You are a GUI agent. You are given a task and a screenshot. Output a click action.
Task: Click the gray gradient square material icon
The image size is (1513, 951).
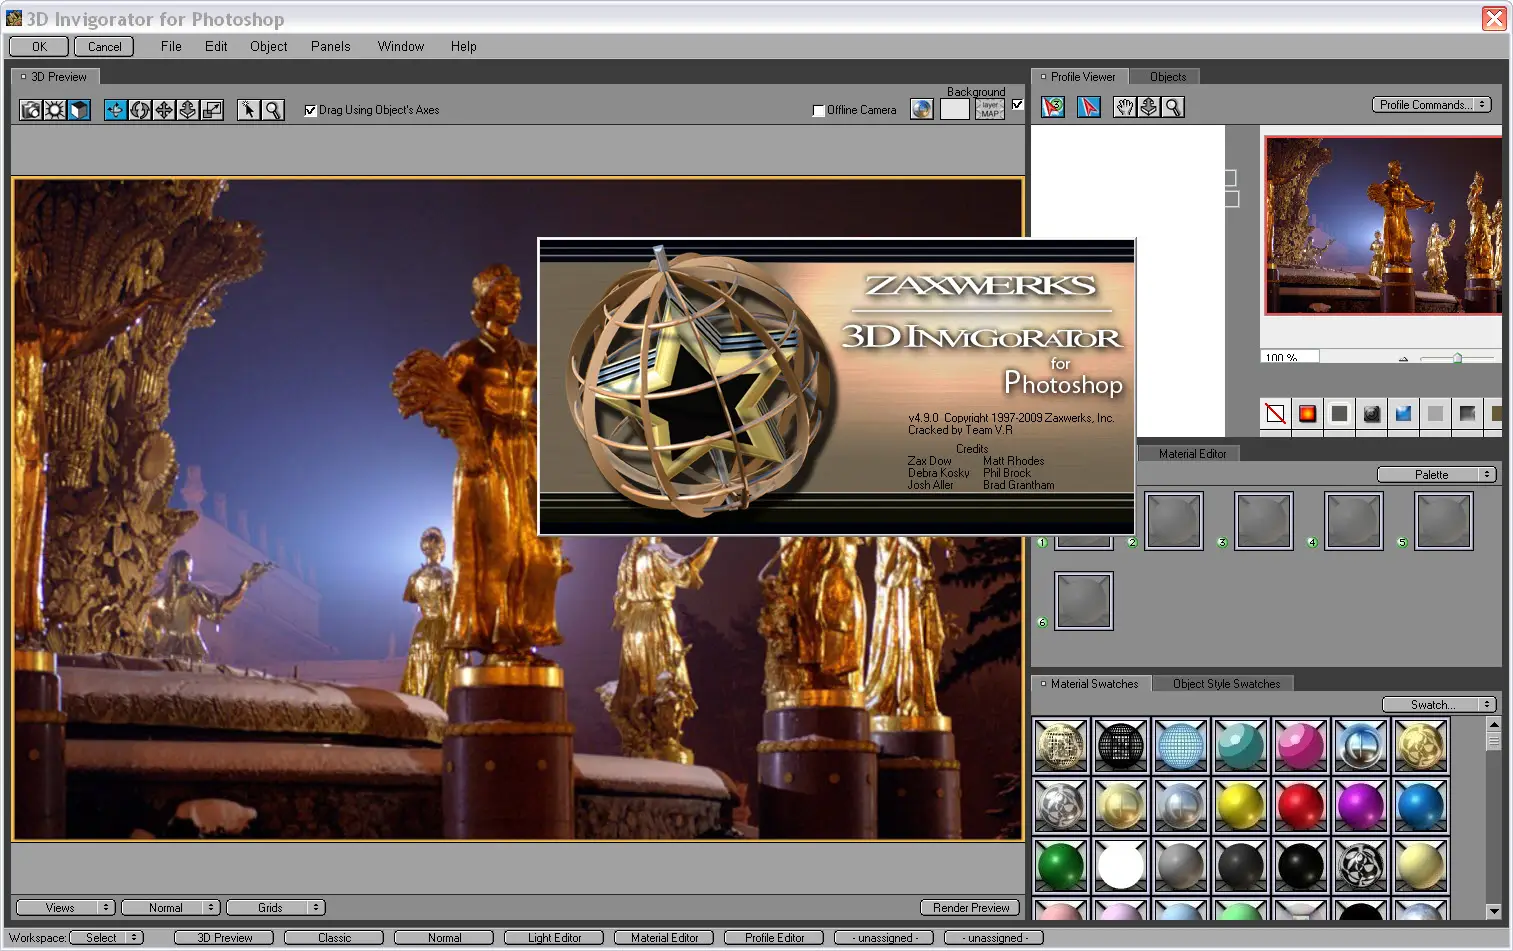click(x=1467, y=414)
